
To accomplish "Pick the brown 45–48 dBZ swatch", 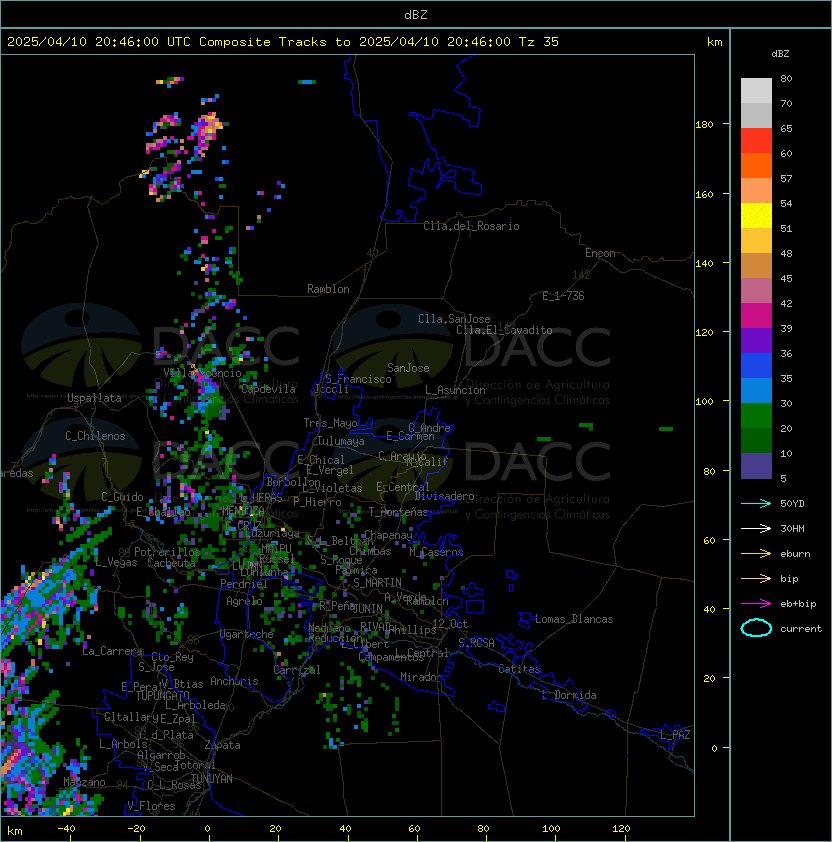I will coord(756,266).
